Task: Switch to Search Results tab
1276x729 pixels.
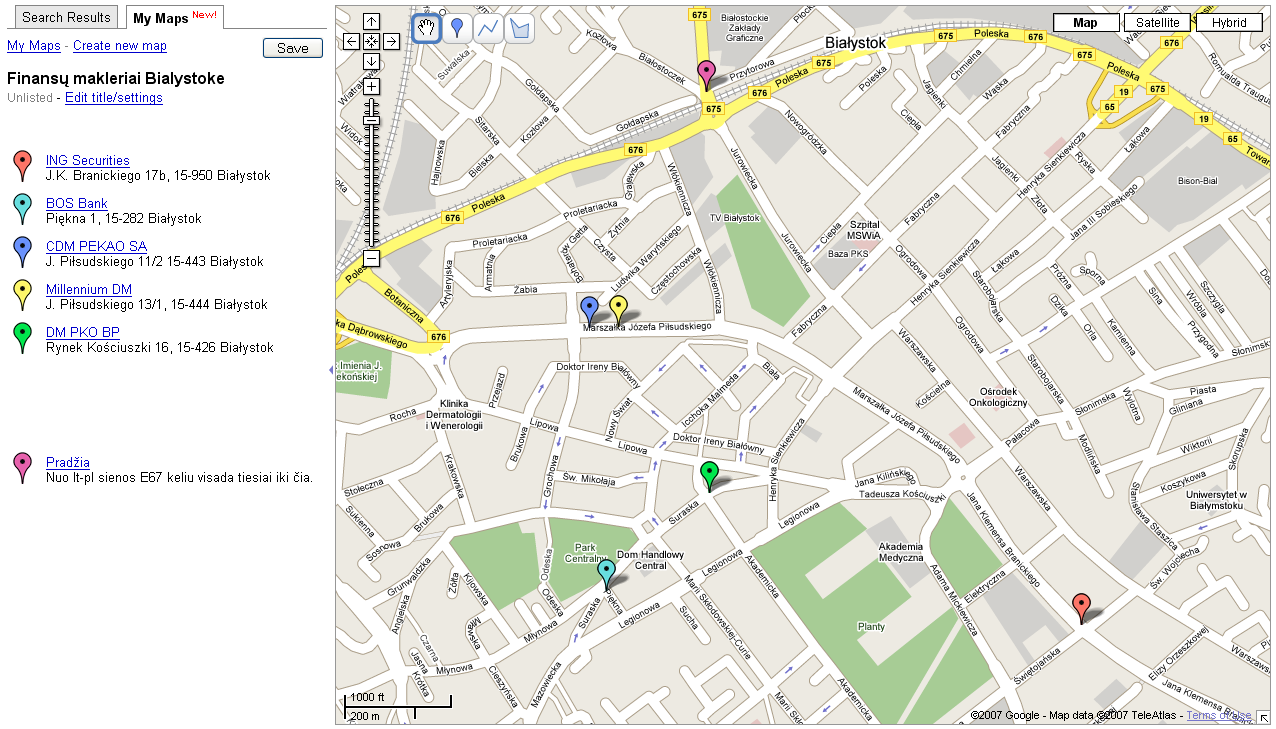Action: click(x=66, y=17)
